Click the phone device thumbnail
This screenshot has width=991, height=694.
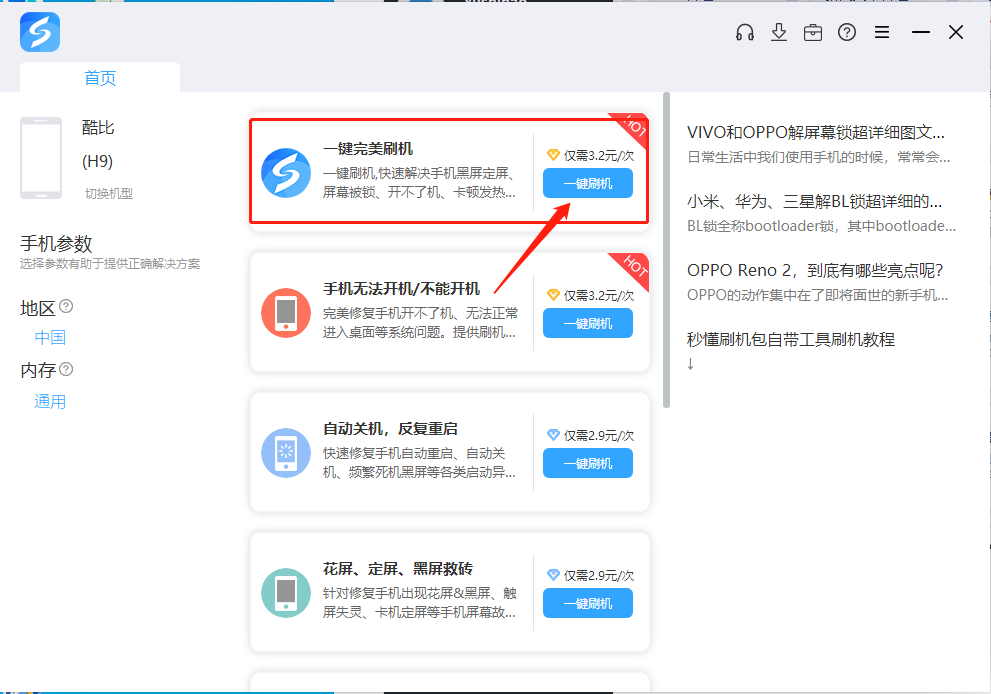point(41,158)
